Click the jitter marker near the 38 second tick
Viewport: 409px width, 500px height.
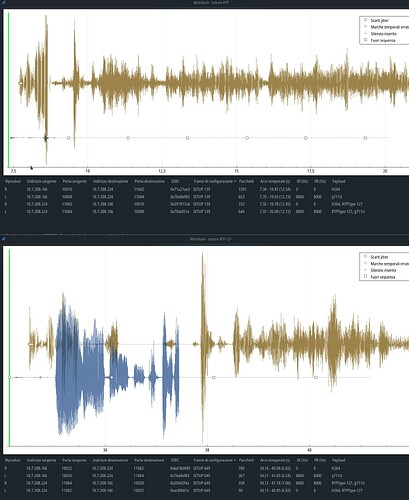click(214, 377)
